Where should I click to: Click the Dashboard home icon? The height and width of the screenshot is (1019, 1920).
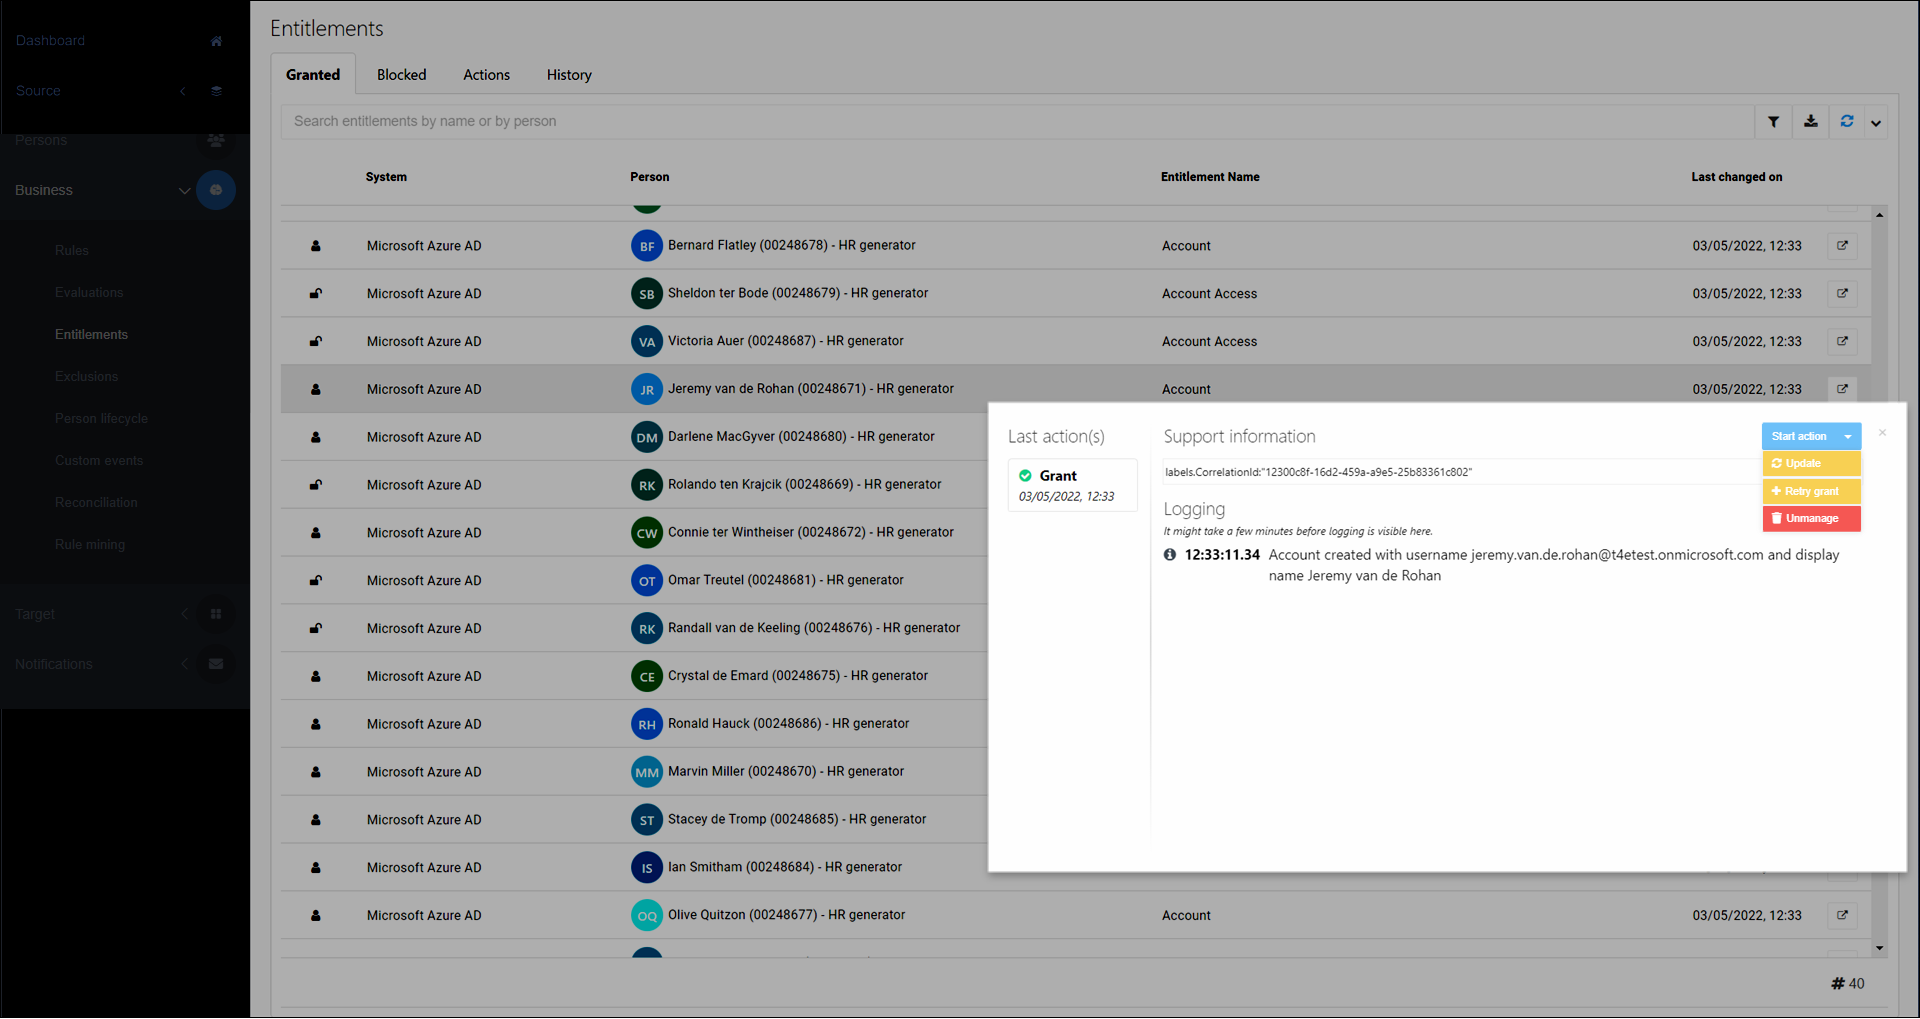[216, 41]
